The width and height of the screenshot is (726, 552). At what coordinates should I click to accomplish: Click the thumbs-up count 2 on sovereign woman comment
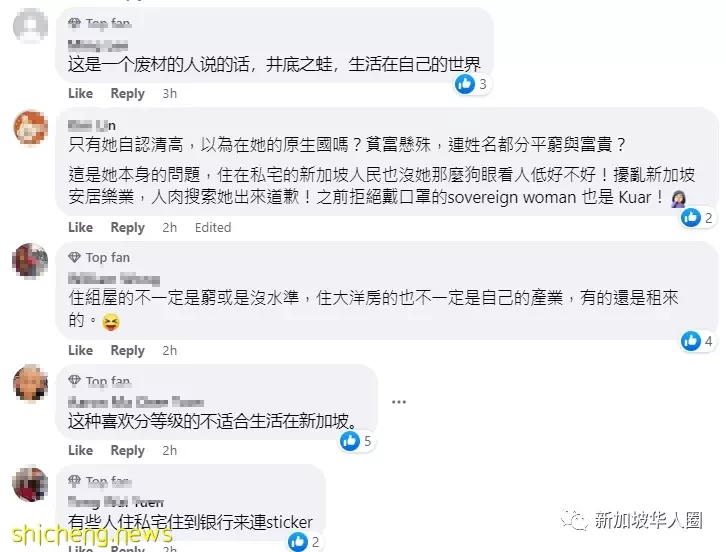tap(697, 218)
